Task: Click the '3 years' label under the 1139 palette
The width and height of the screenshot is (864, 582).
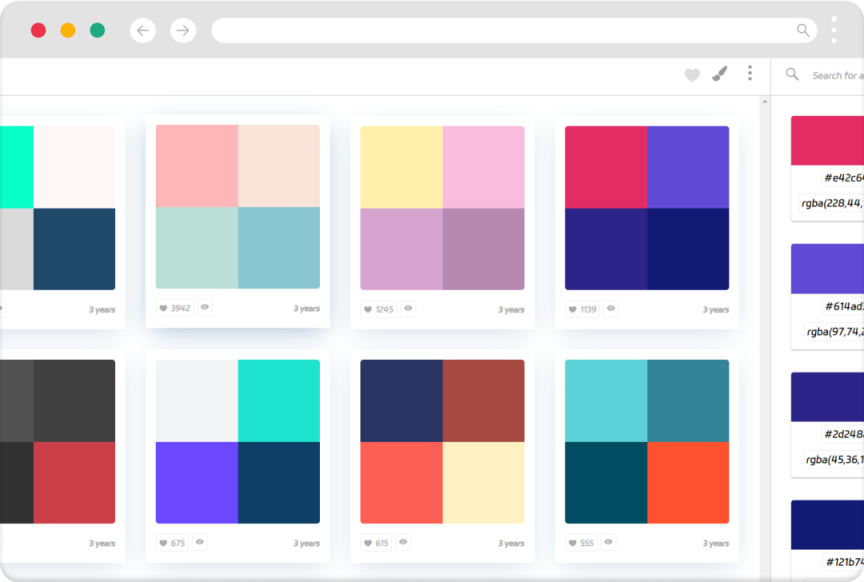Action: pos(716,310)
